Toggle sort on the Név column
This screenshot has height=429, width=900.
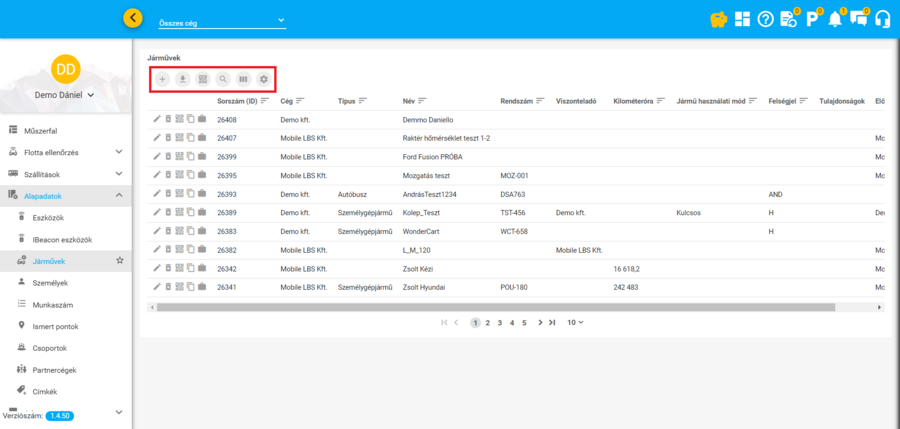(423, 101)
